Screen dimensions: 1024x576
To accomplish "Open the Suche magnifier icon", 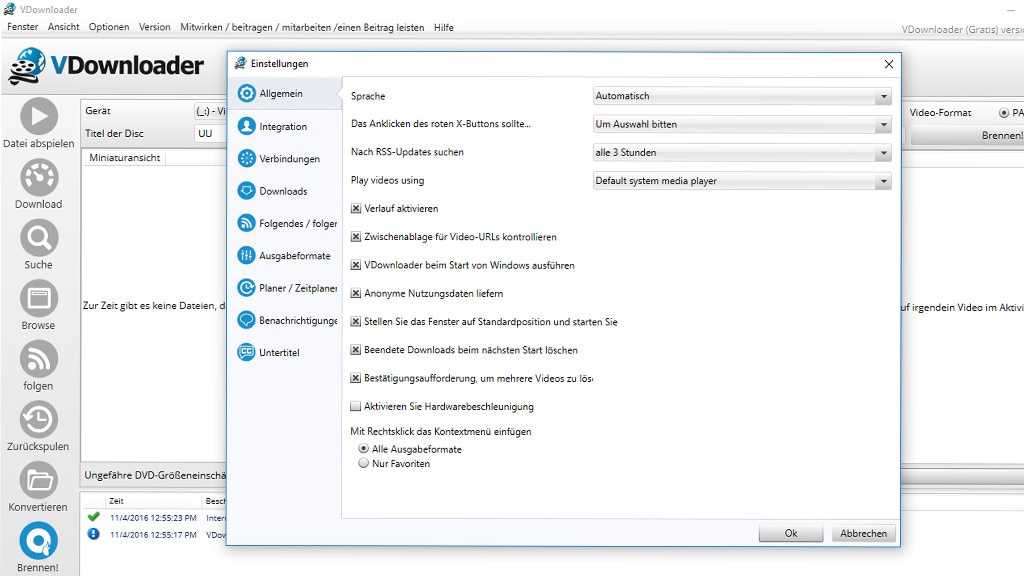I will 39,238.
